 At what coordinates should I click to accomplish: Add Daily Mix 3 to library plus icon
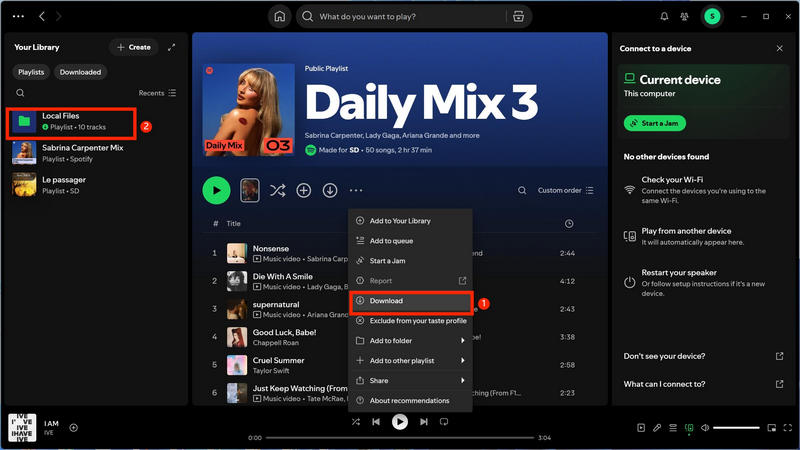304,190
